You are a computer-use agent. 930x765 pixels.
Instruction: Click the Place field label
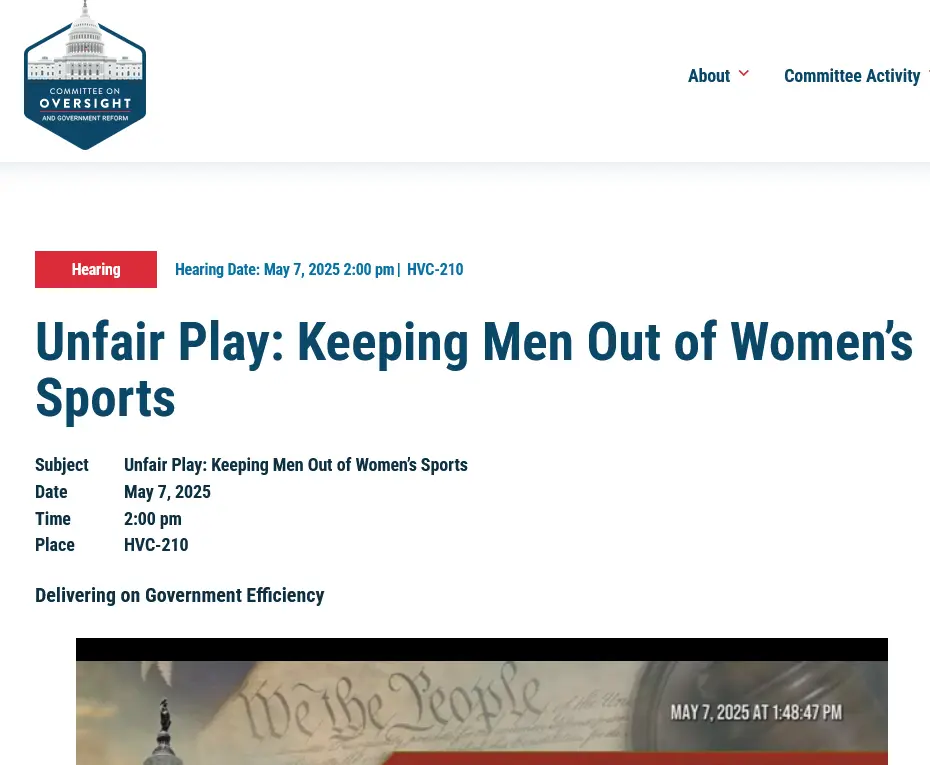55,545
